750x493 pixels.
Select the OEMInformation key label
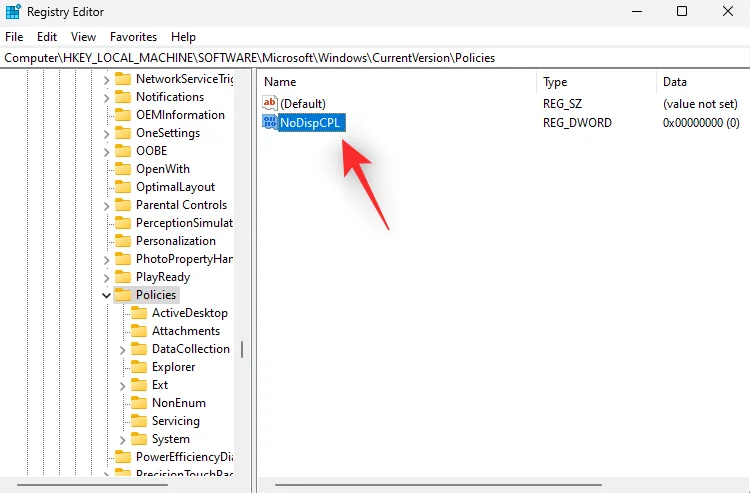pos(180,115)
